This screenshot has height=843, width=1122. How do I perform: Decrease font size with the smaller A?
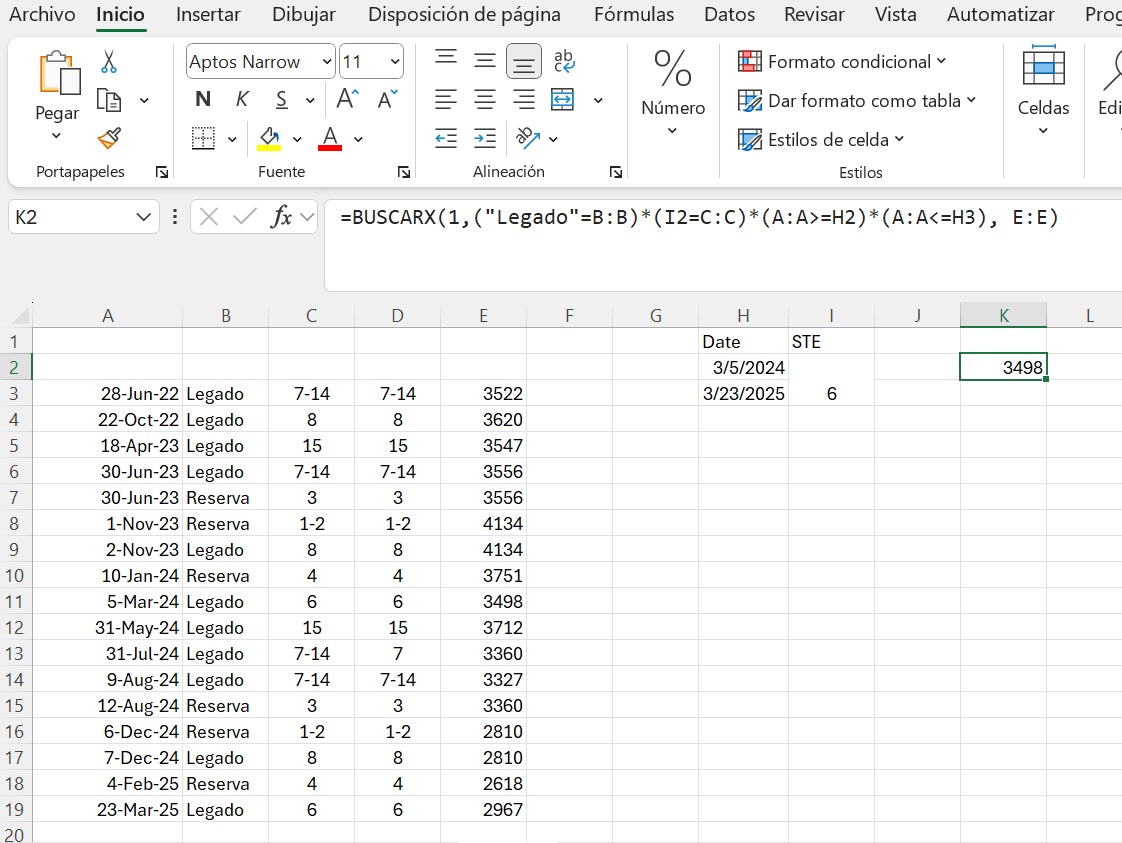tap(388, 99)
